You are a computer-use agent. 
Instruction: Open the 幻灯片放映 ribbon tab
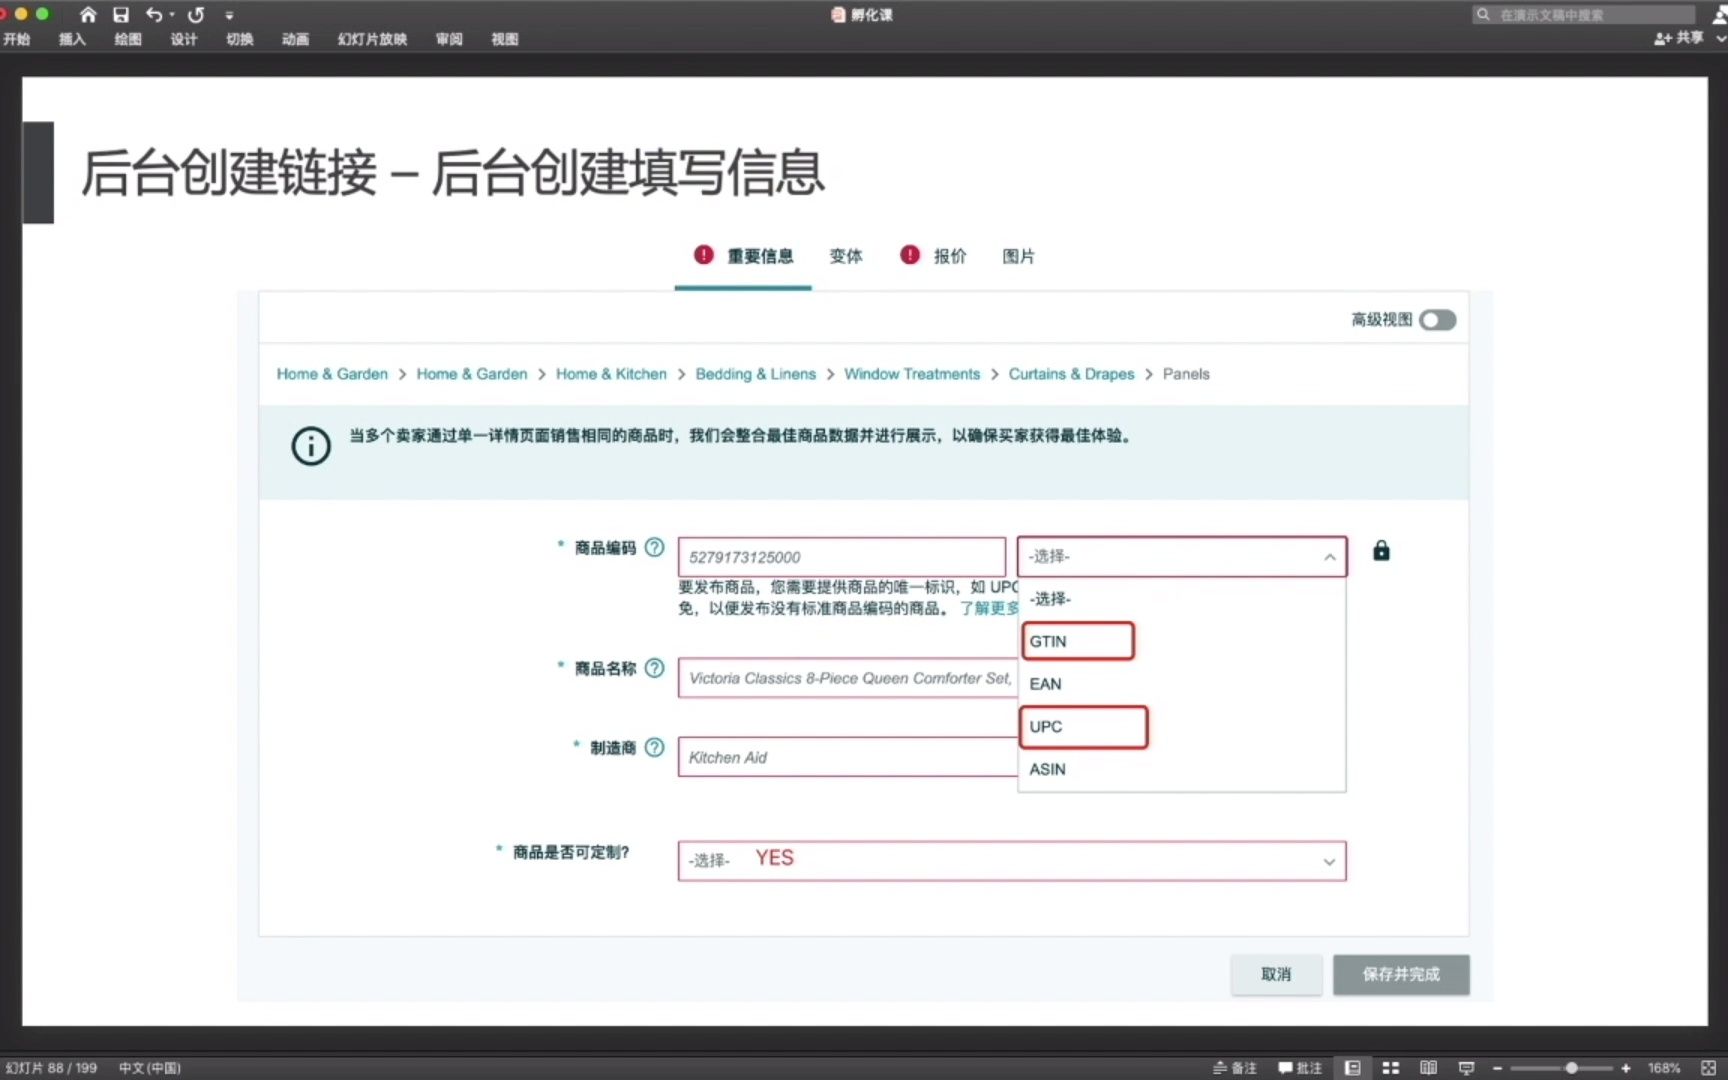click(371, 39)
